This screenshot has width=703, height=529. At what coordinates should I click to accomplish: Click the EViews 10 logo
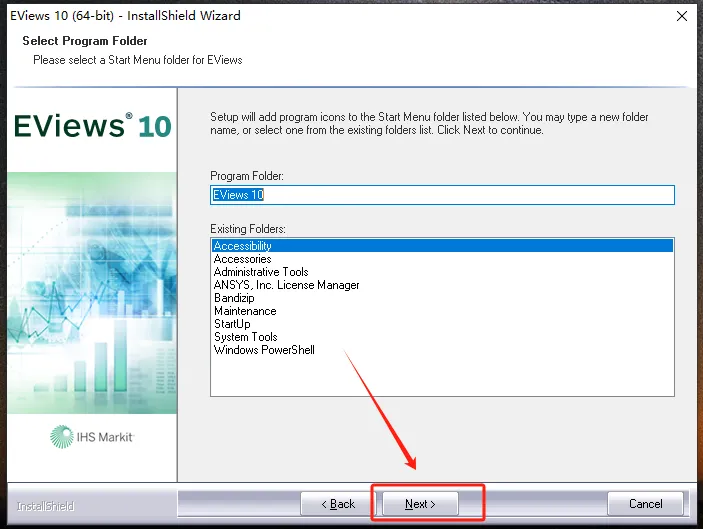point(92,126)
